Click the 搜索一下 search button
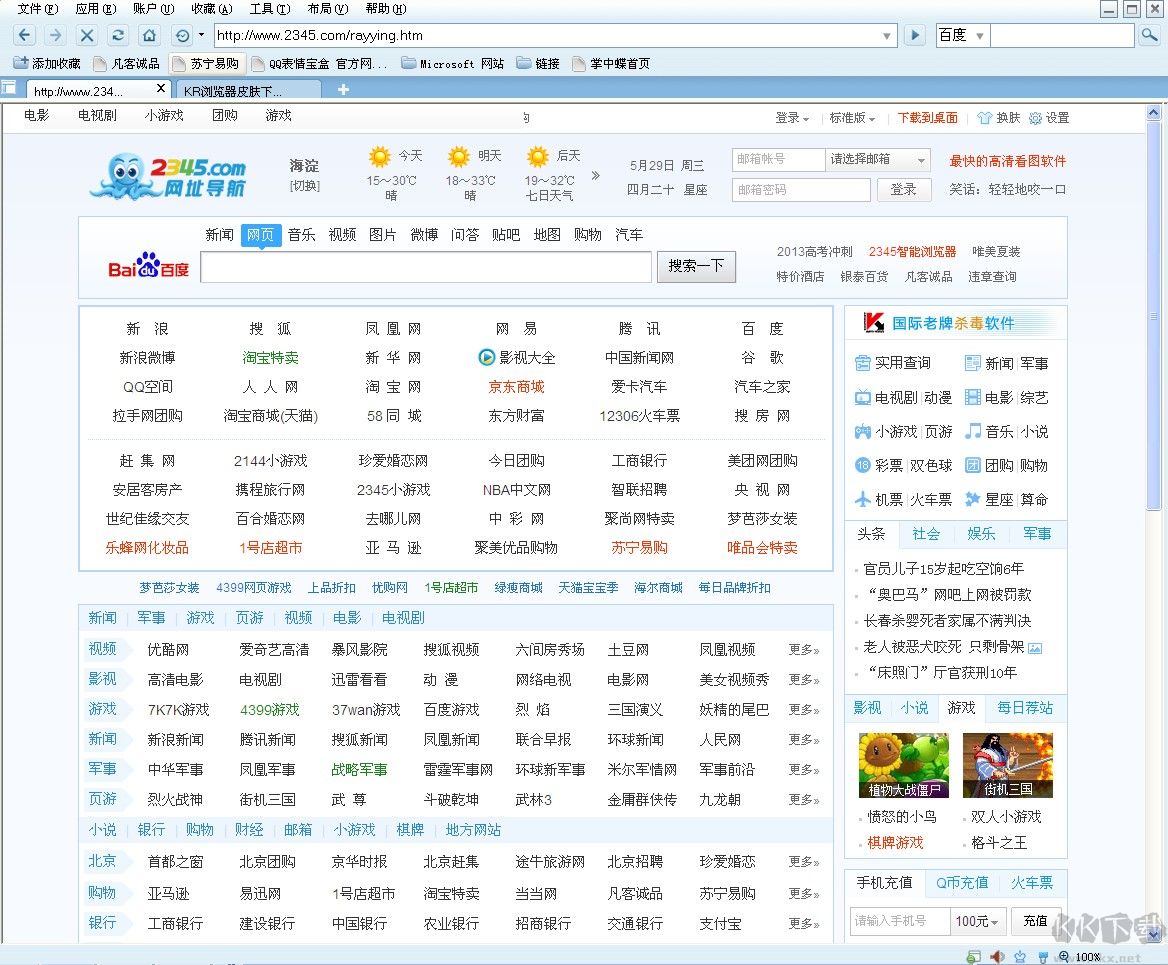Image resolution: width=1168 pixels, height=965 pixels. pos(696,266)
